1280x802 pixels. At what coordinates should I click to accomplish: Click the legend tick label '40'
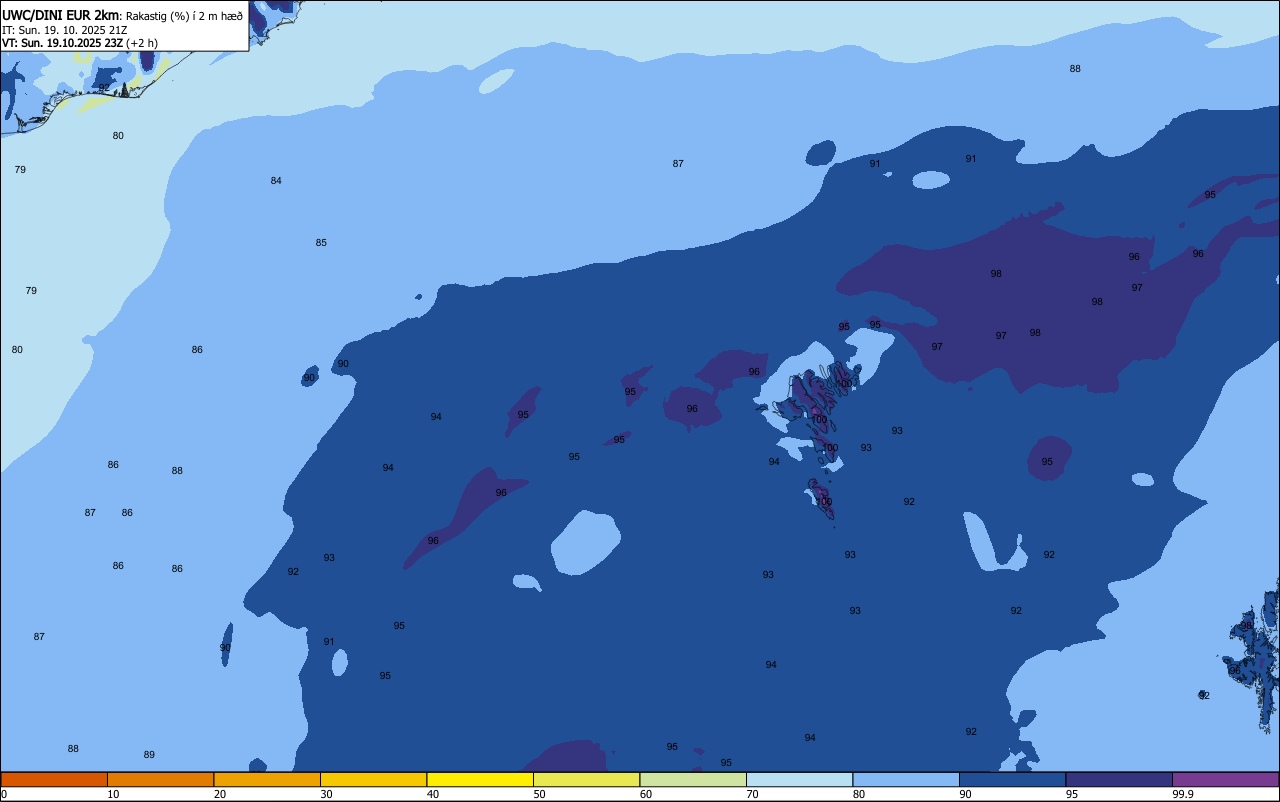(433, 794)
